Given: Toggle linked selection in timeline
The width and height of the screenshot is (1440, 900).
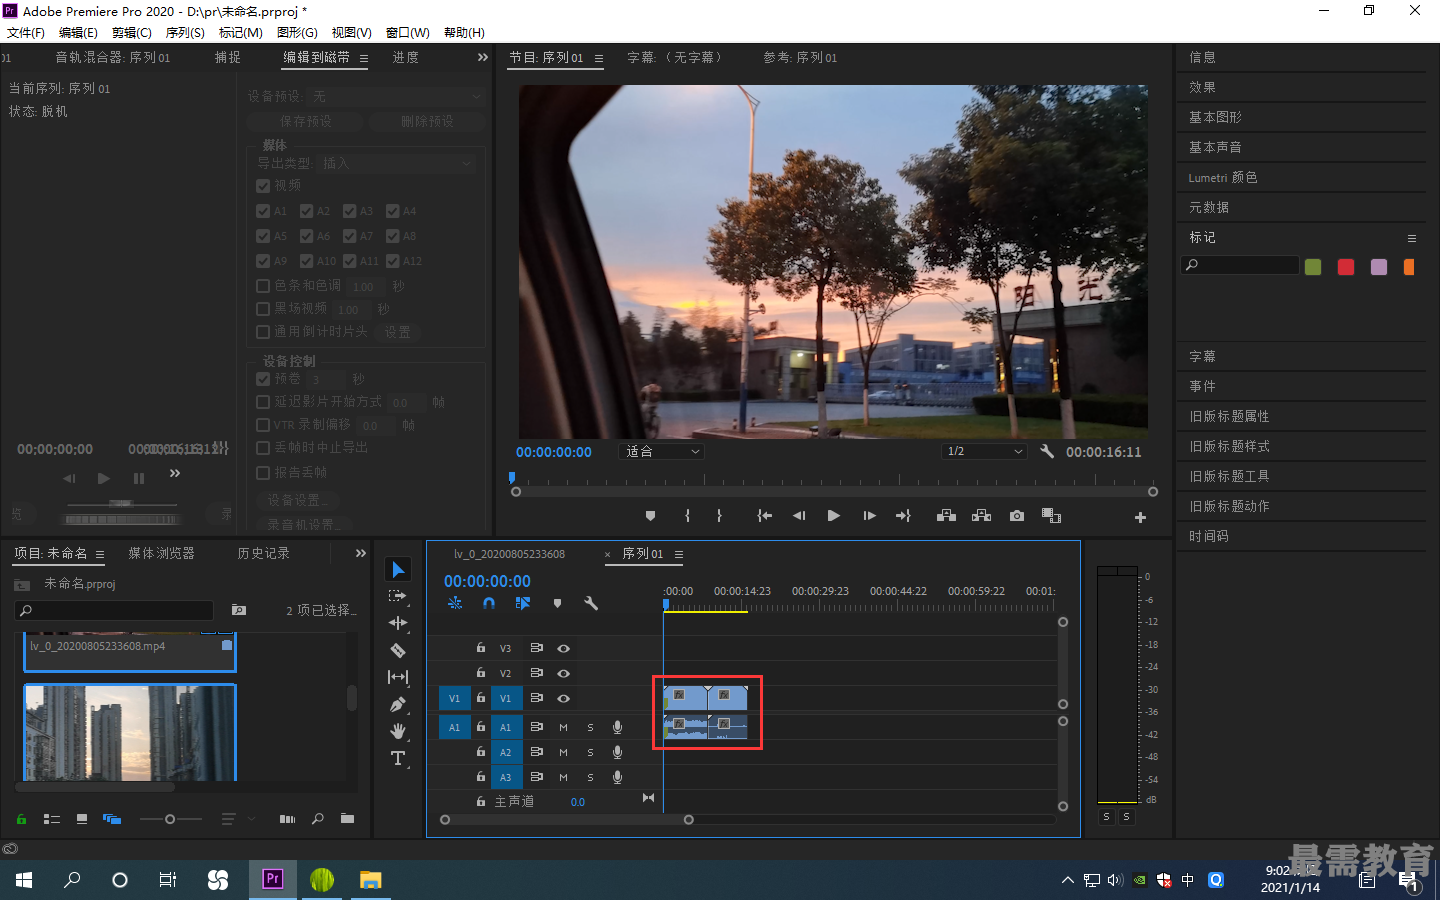Looking at the screenshot, I should tap(522, 603).
